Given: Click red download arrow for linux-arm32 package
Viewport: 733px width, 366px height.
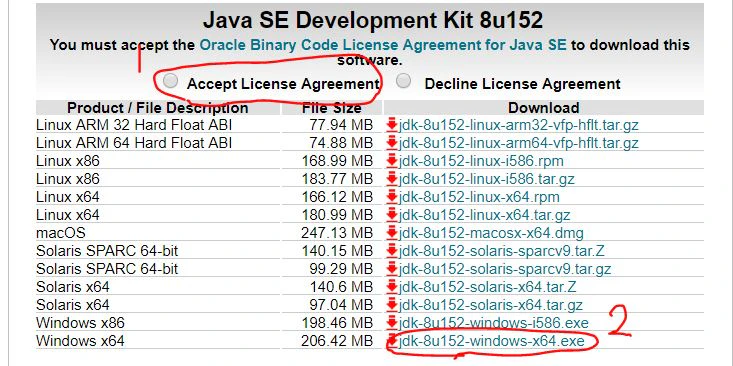Looking at the screenshot, I should tap(392, 125).
